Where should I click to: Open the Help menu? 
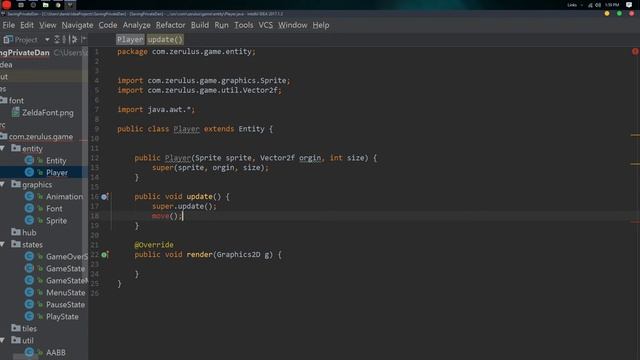pyautogui.click(x=321, y=25)
